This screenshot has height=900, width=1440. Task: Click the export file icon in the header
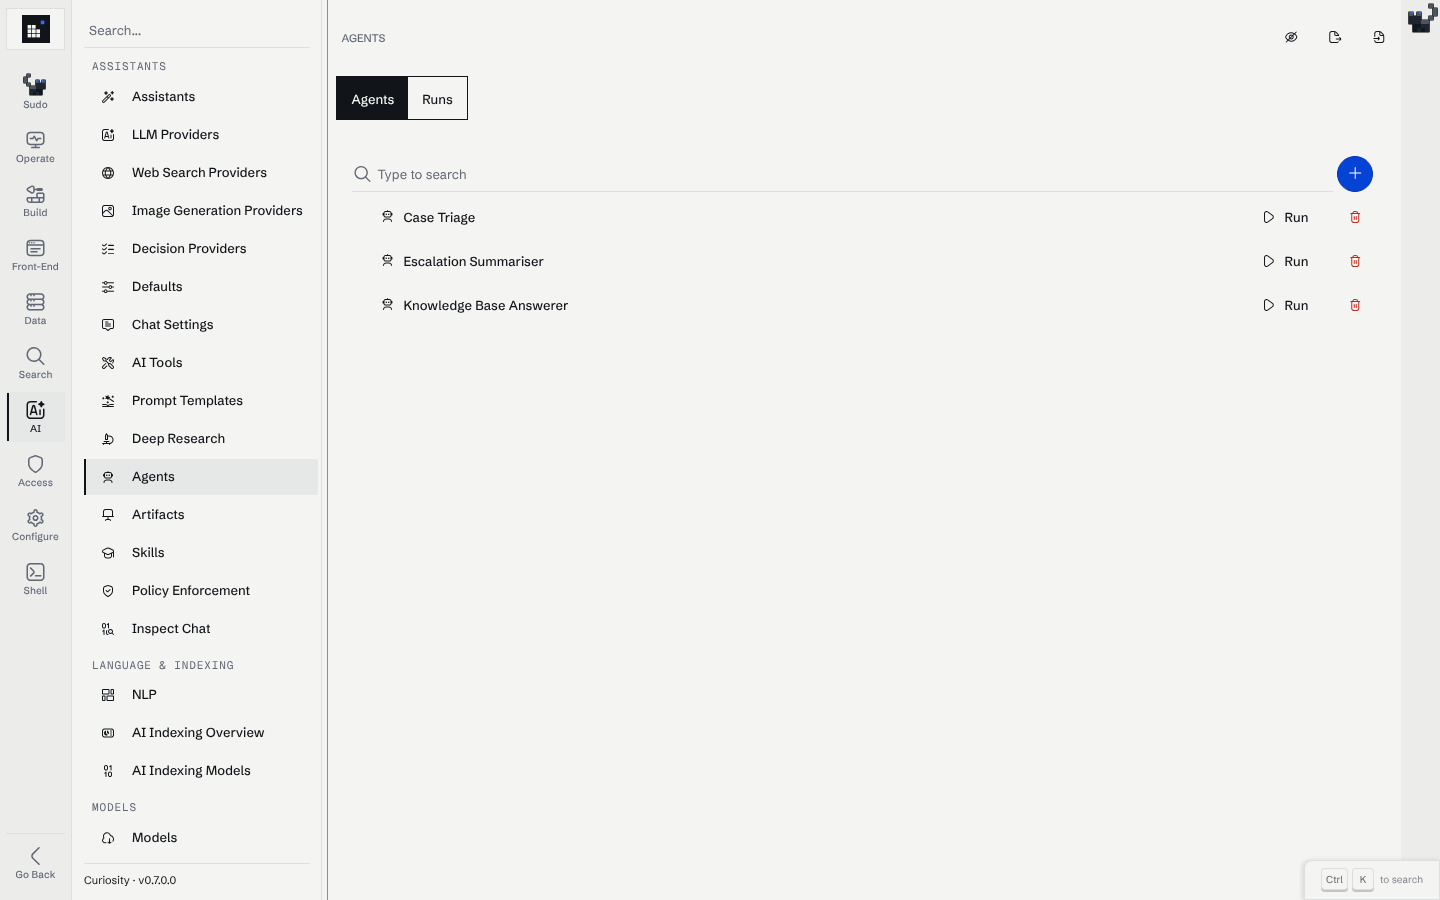click(1335, 38)
